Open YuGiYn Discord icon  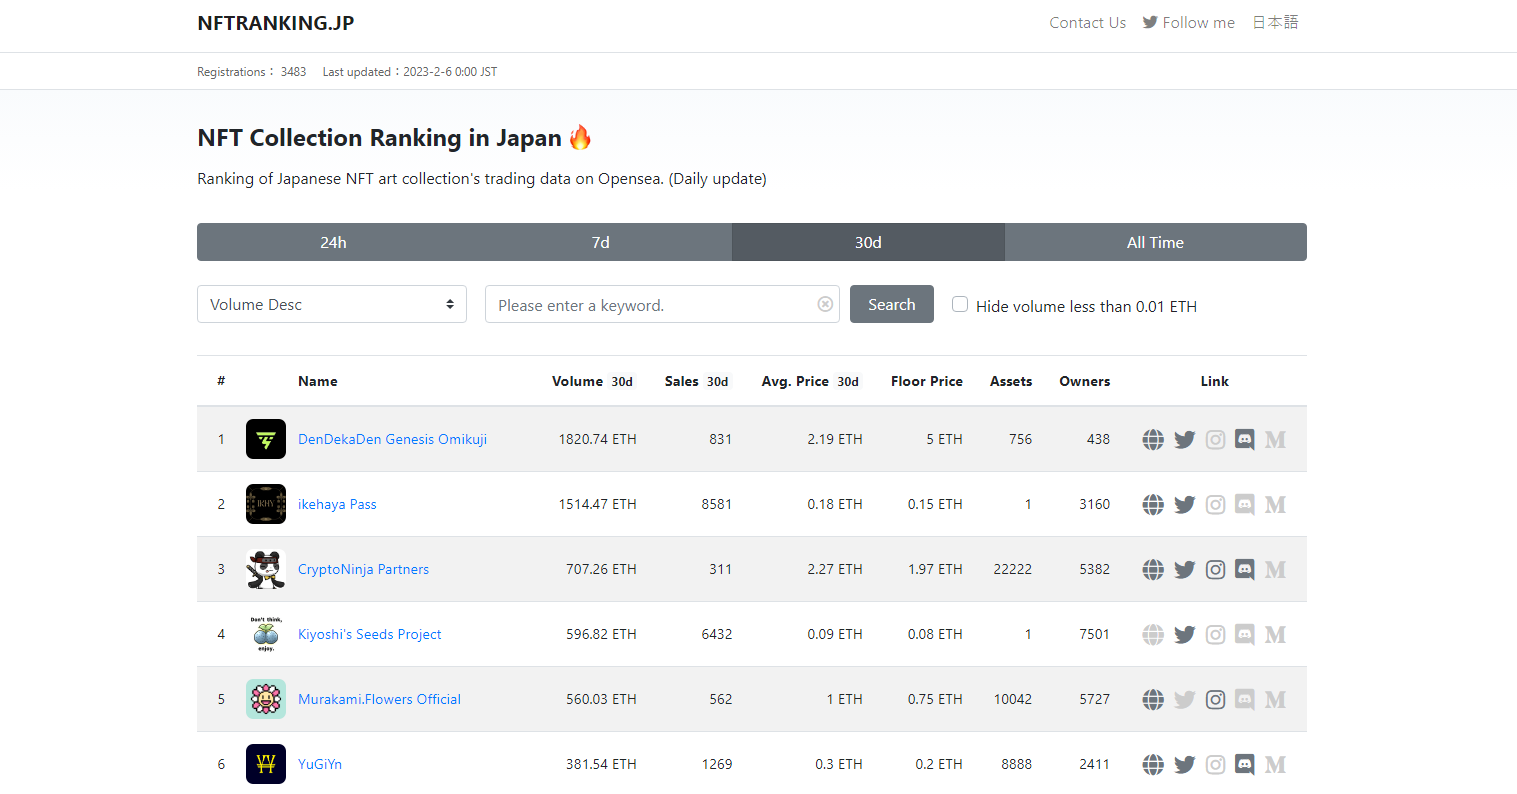pyautogui.click(x=1245, y=764)
